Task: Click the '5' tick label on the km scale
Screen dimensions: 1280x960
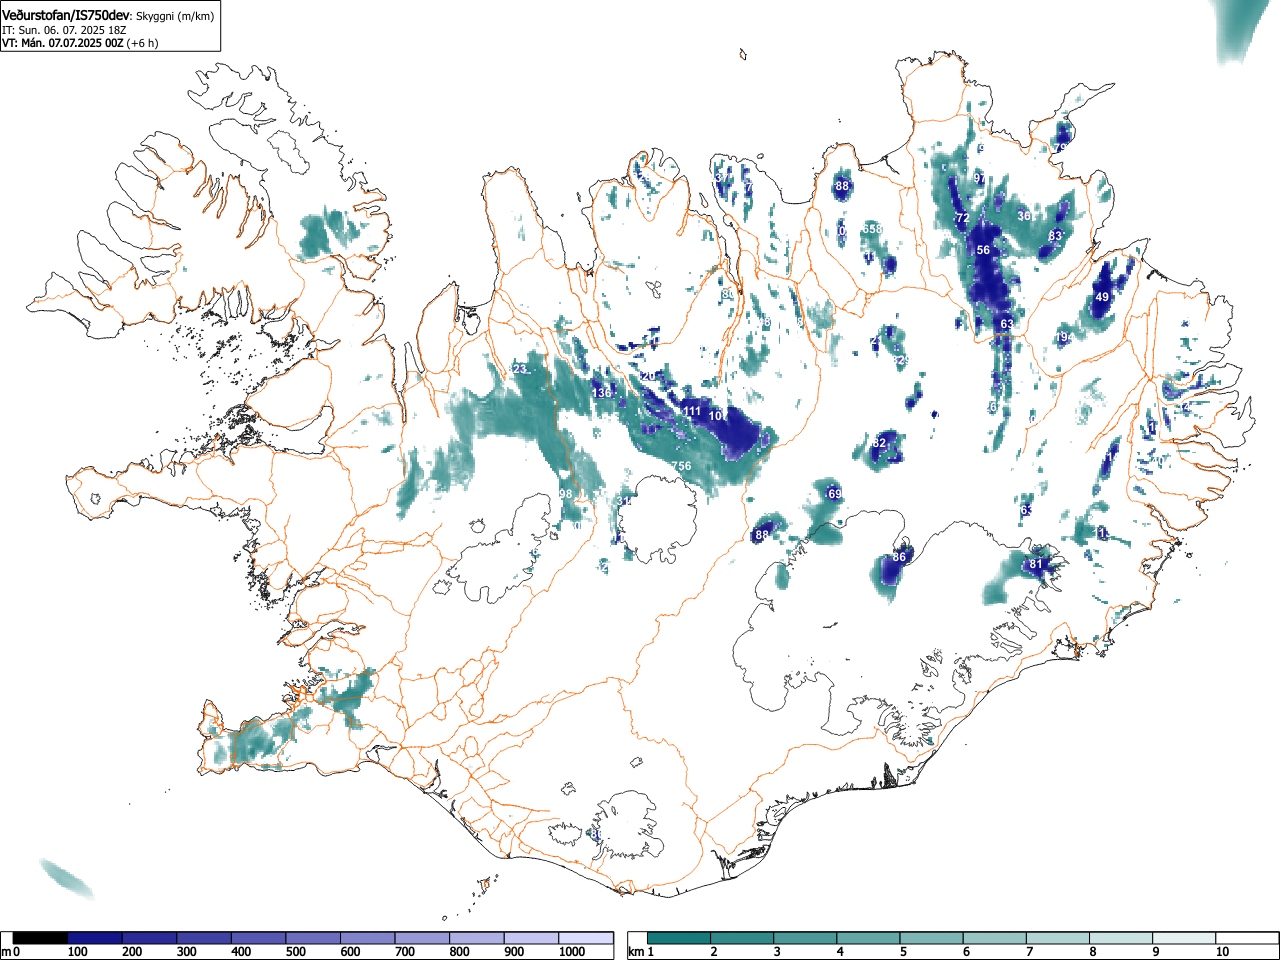Action: [x=903, y=952]
